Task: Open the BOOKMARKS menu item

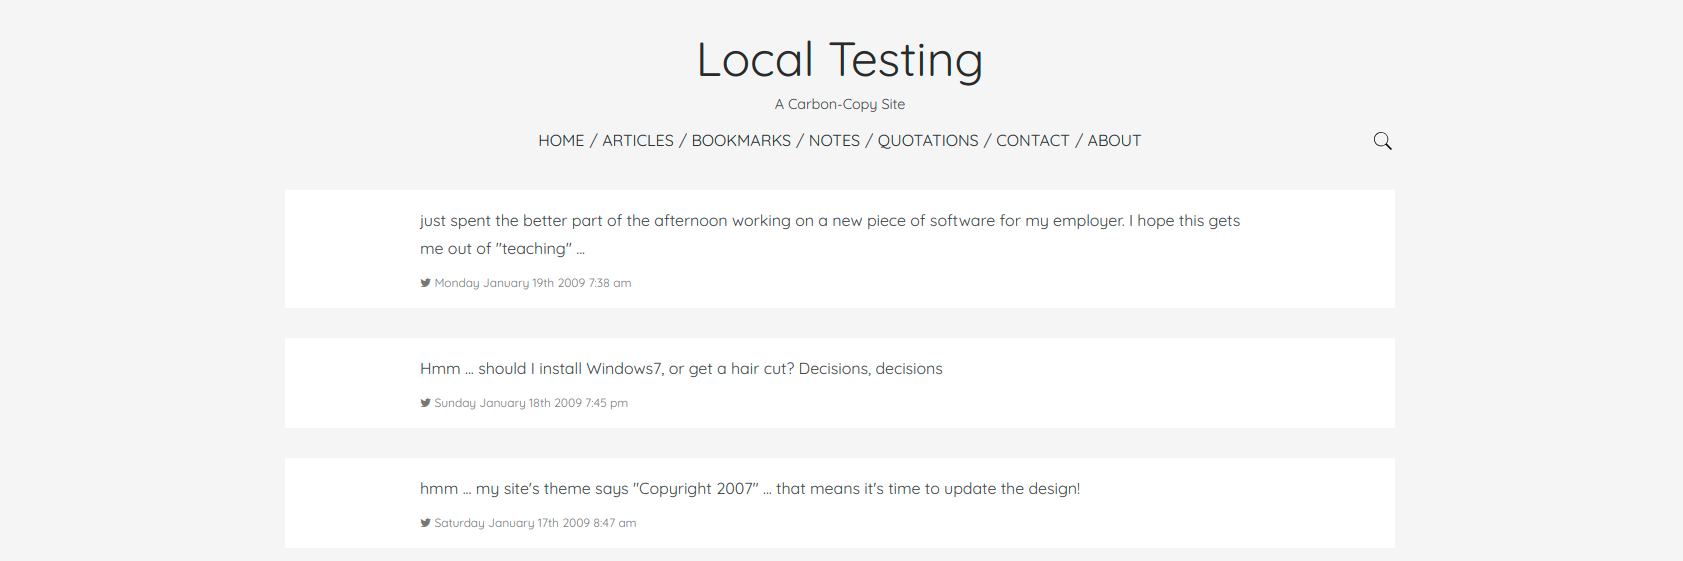Action: point(741,141)
